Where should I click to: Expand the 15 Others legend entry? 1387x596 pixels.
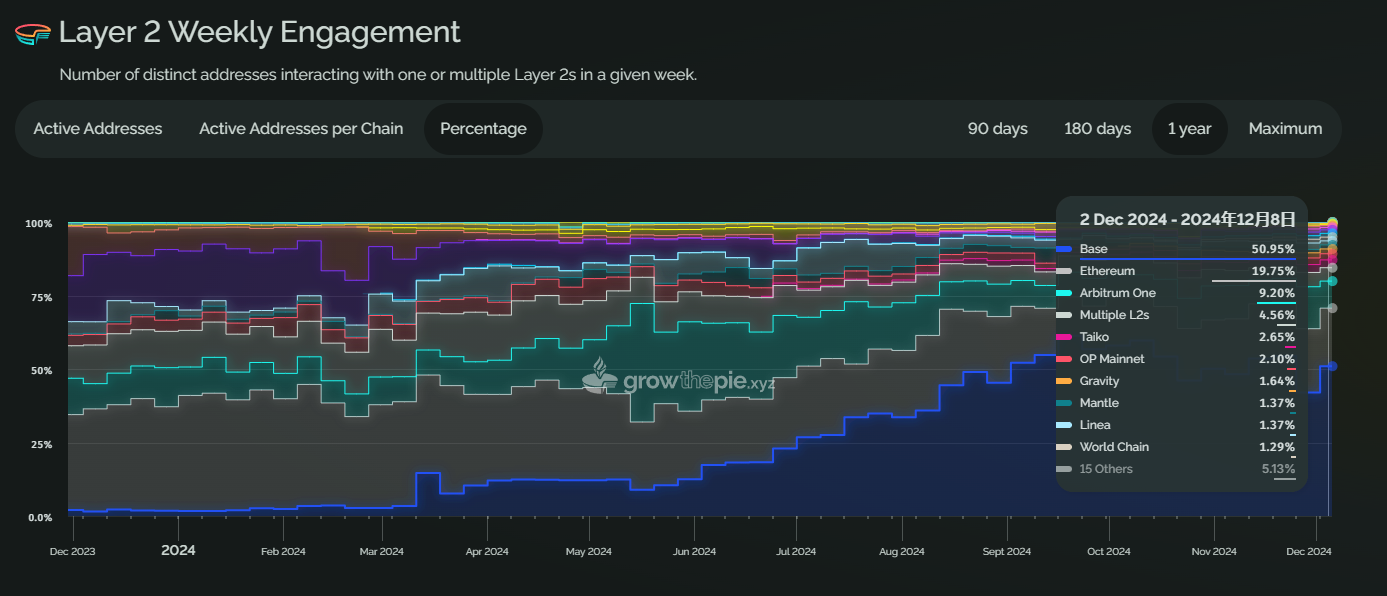tap(1106, 469)
